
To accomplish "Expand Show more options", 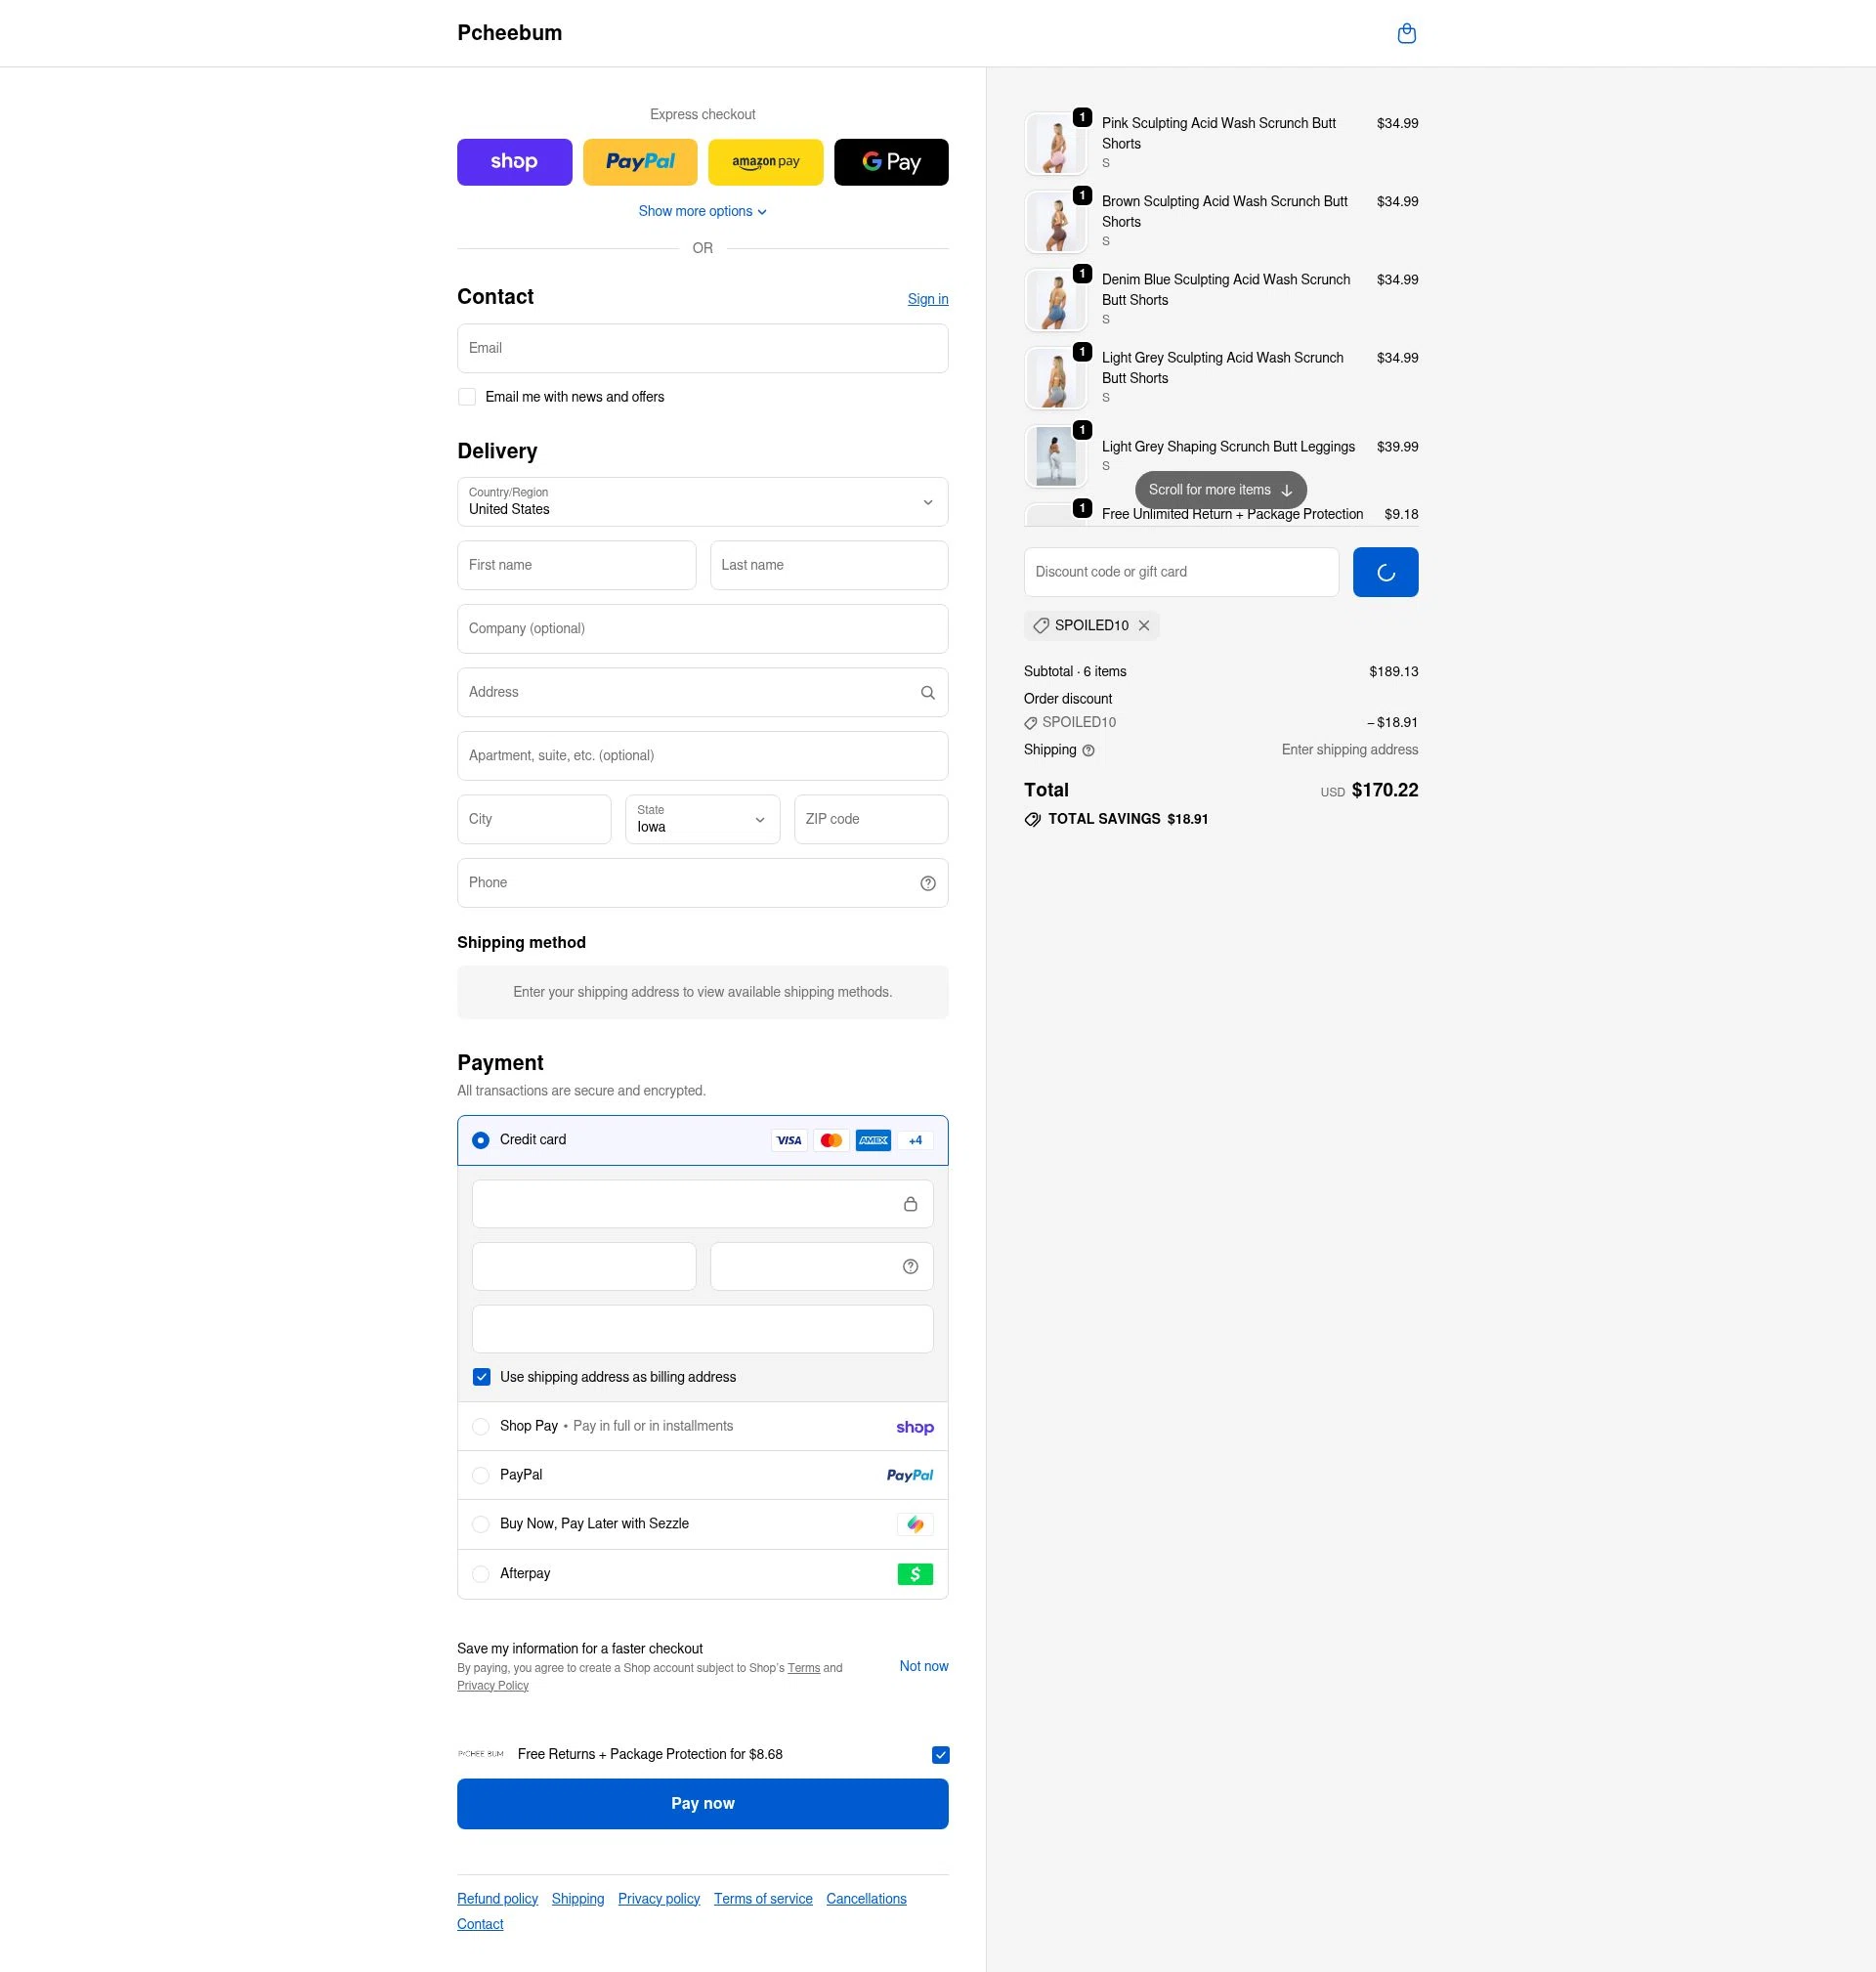I will (x=702, y=211).
